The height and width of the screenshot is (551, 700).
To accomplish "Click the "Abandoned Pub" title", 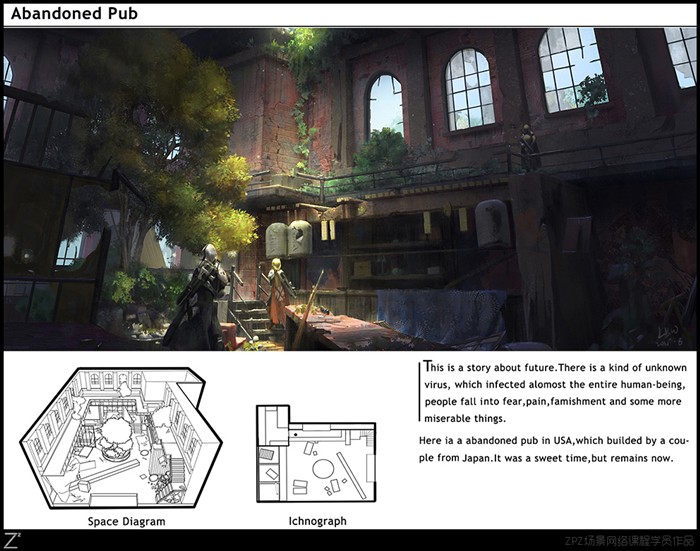I will pyautogui.click(x=74, y=14).
